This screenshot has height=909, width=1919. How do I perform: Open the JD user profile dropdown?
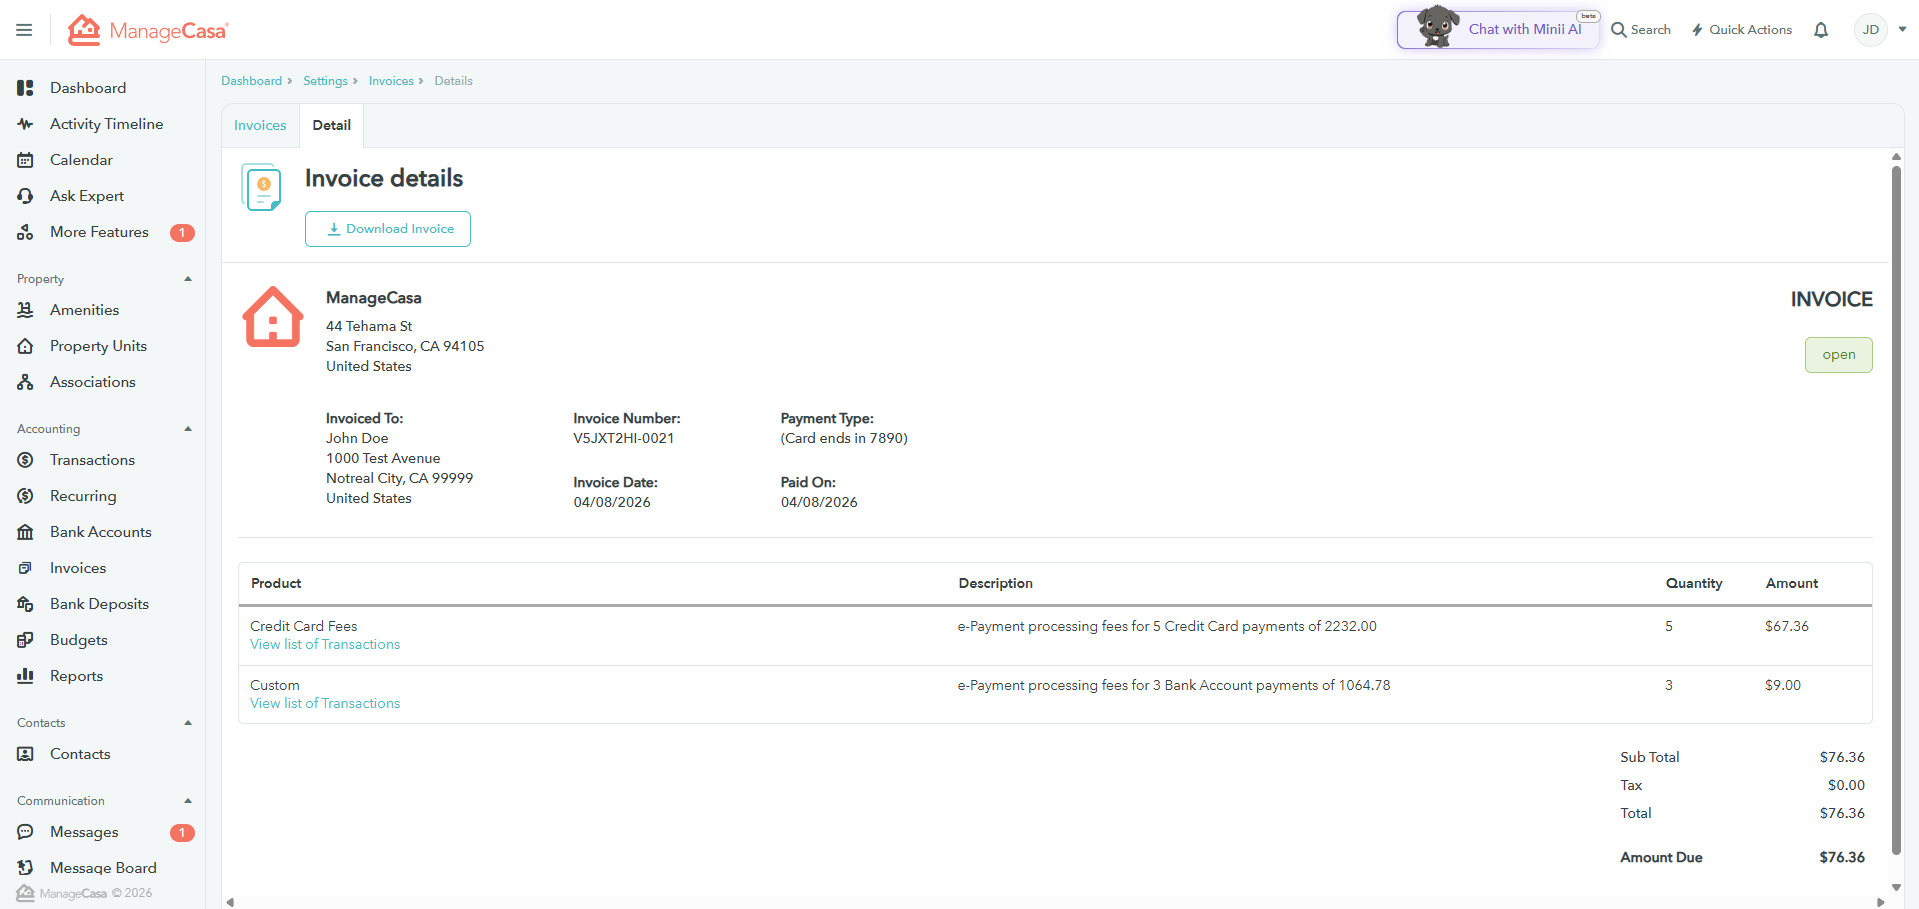1881,30
